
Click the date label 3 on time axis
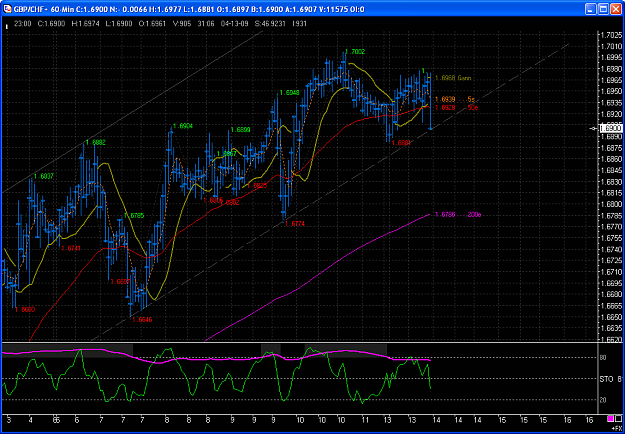(8, 420)
